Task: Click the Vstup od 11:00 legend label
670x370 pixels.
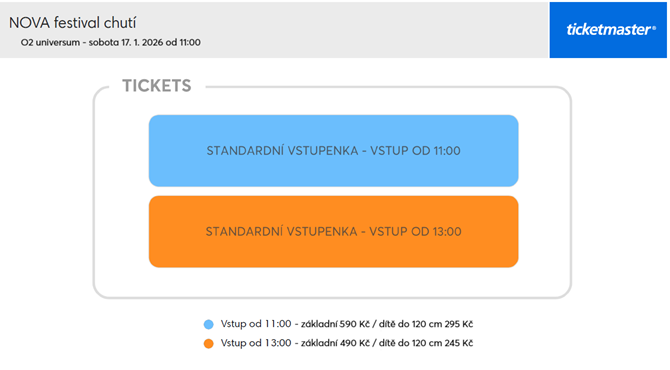Action: click(x=256, y=324)
